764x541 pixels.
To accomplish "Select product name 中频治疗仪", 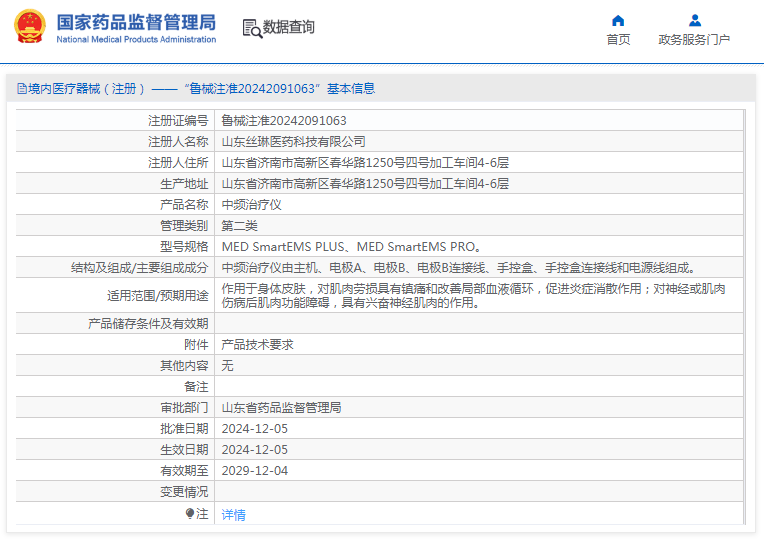I will pyautogui.click(x=251, y=204).
